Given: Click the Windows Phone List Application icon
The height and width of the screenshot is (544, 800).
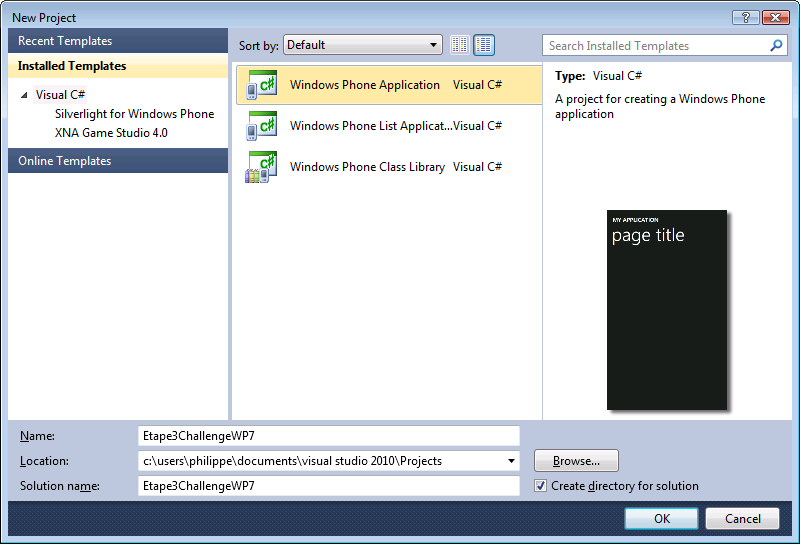Looking at the screenshot, I should pyautogui.click(x=261, y=126).
